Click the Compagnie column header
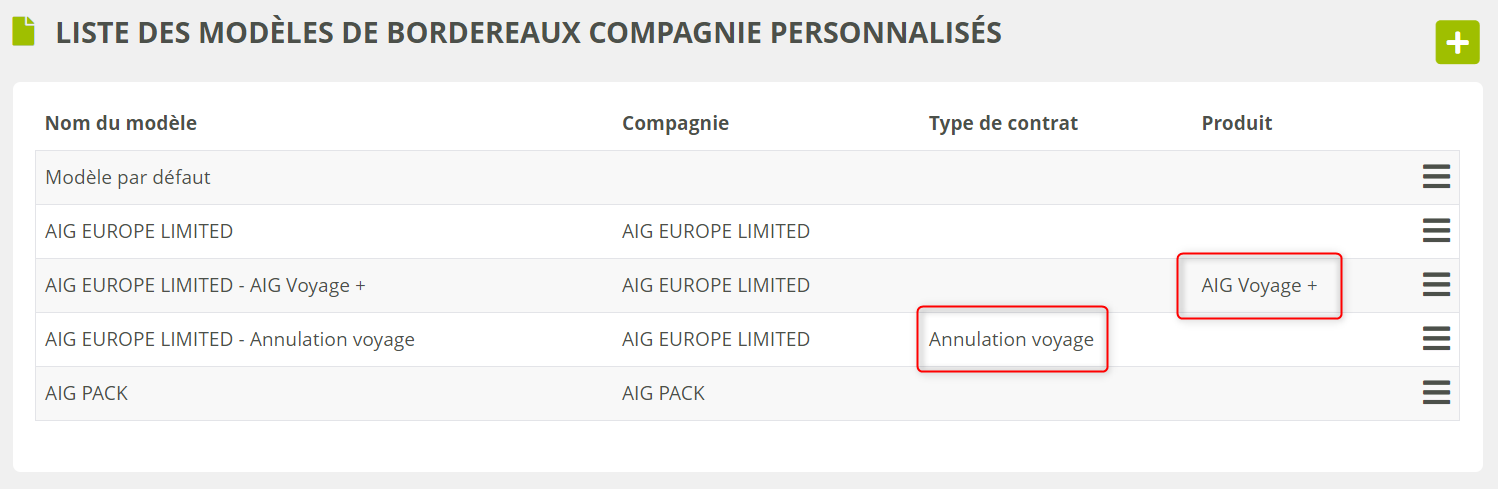The height and width of the screenshot is (489, 1498). pyautogui.click(x=675, y=123)
